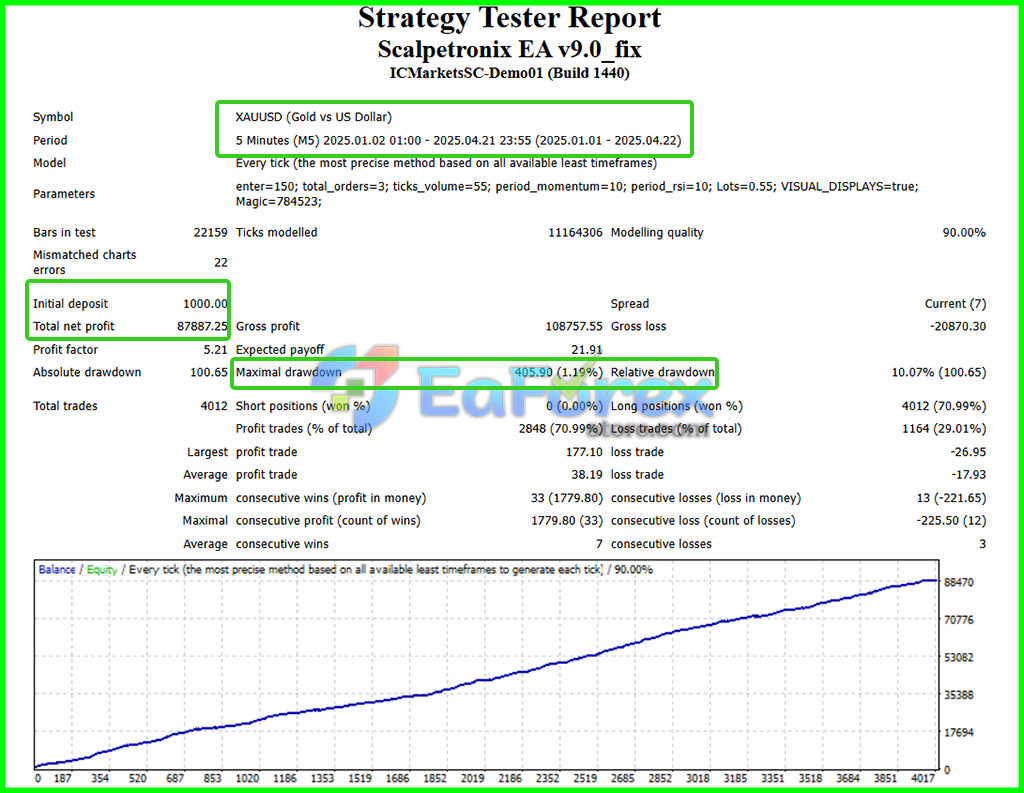The image size is (1024, 793).
Task: Click the 17694 value on the chart axis
Action: coord(959,733)
